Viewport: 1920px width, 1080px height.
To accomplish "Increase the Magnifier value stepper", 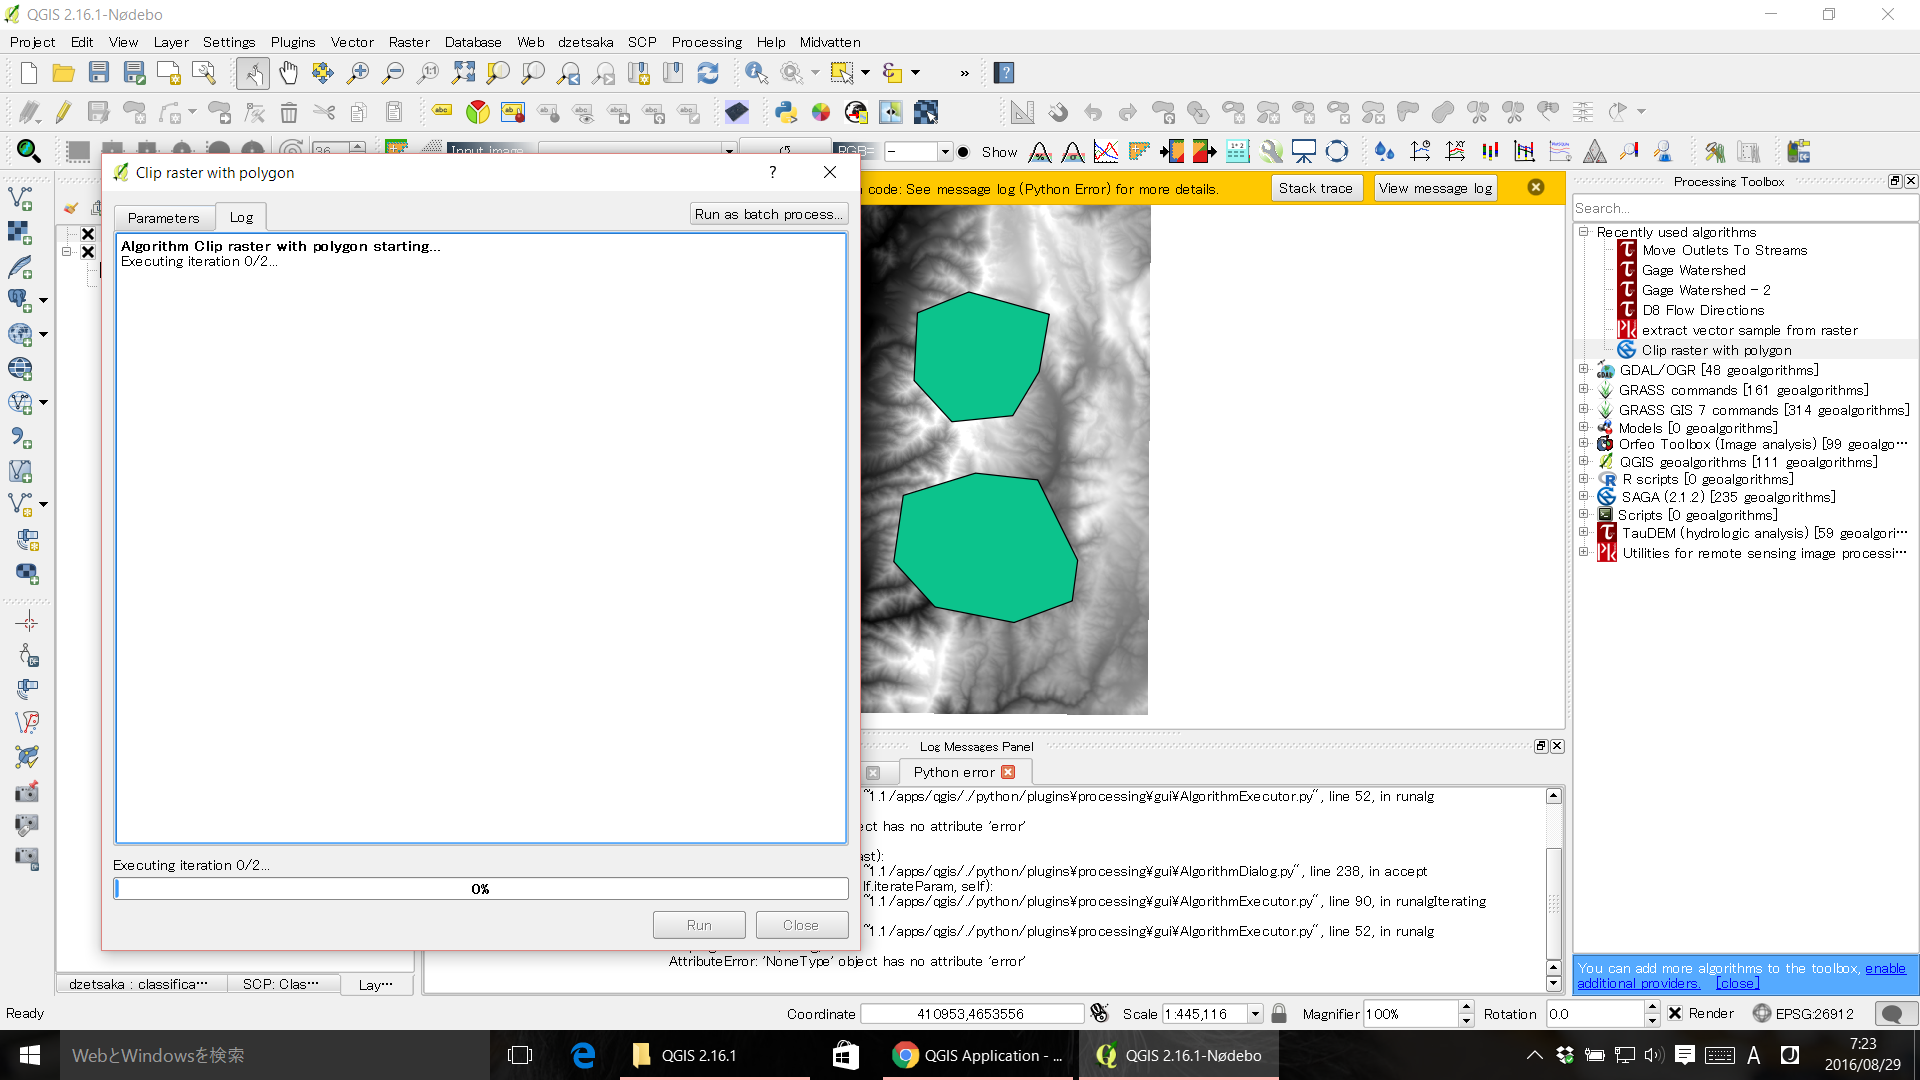I will pyautogui.click(x=1466, y=1007).
